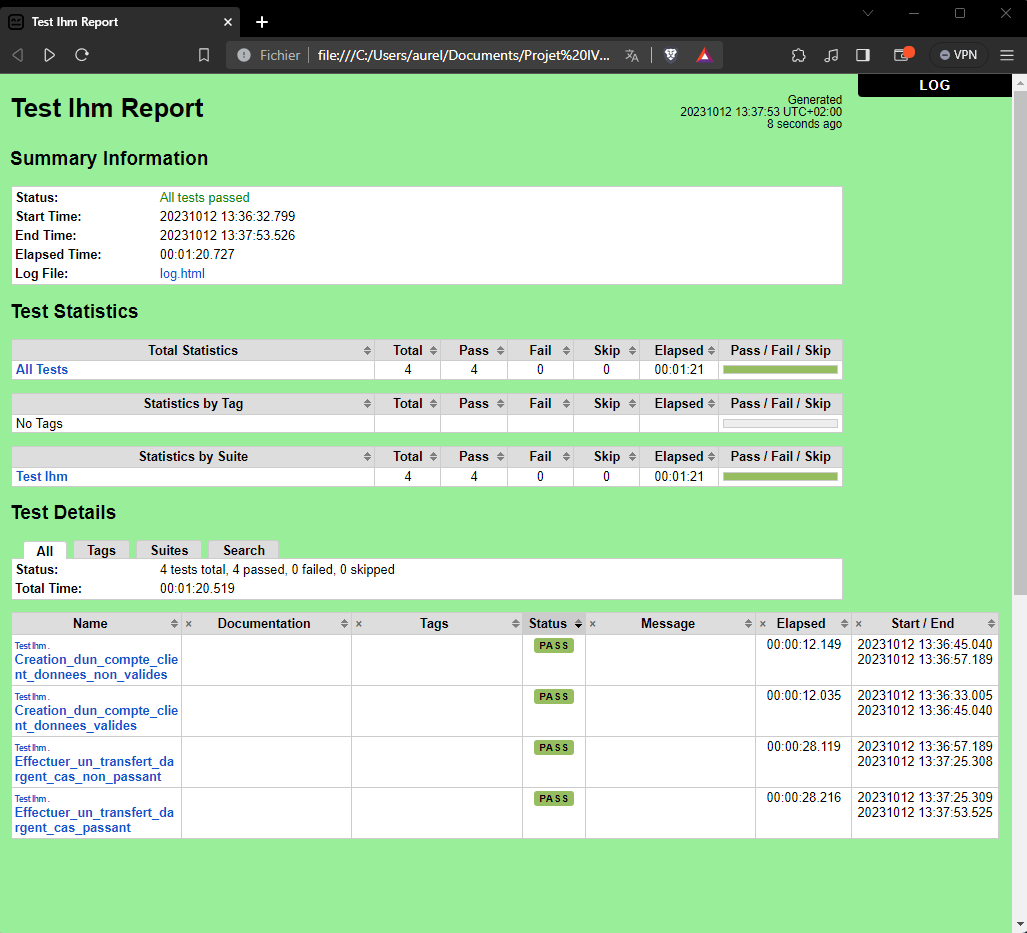The image size is (1027, 933).
Task: Open the extensions puzzle icon
Action: tap(798, 55)
